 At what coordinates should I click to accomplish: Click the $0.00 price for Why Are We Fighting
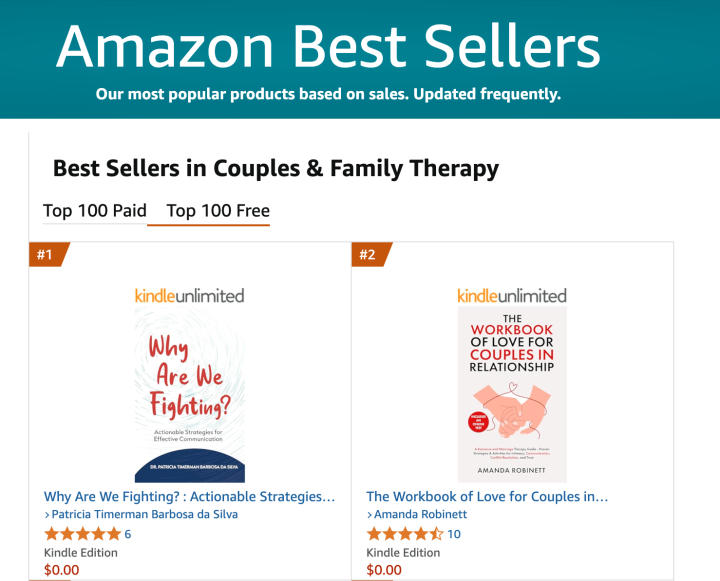(61, 571)
